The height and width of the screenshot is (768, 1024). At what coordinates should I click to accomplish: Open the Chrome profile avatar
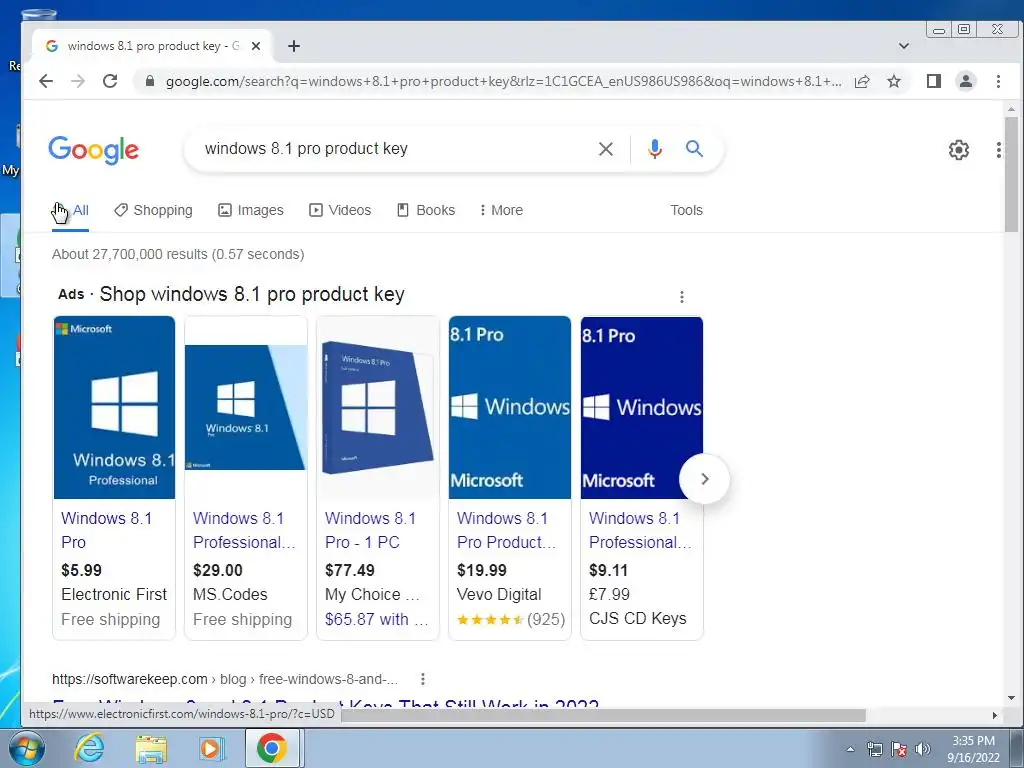966,81
